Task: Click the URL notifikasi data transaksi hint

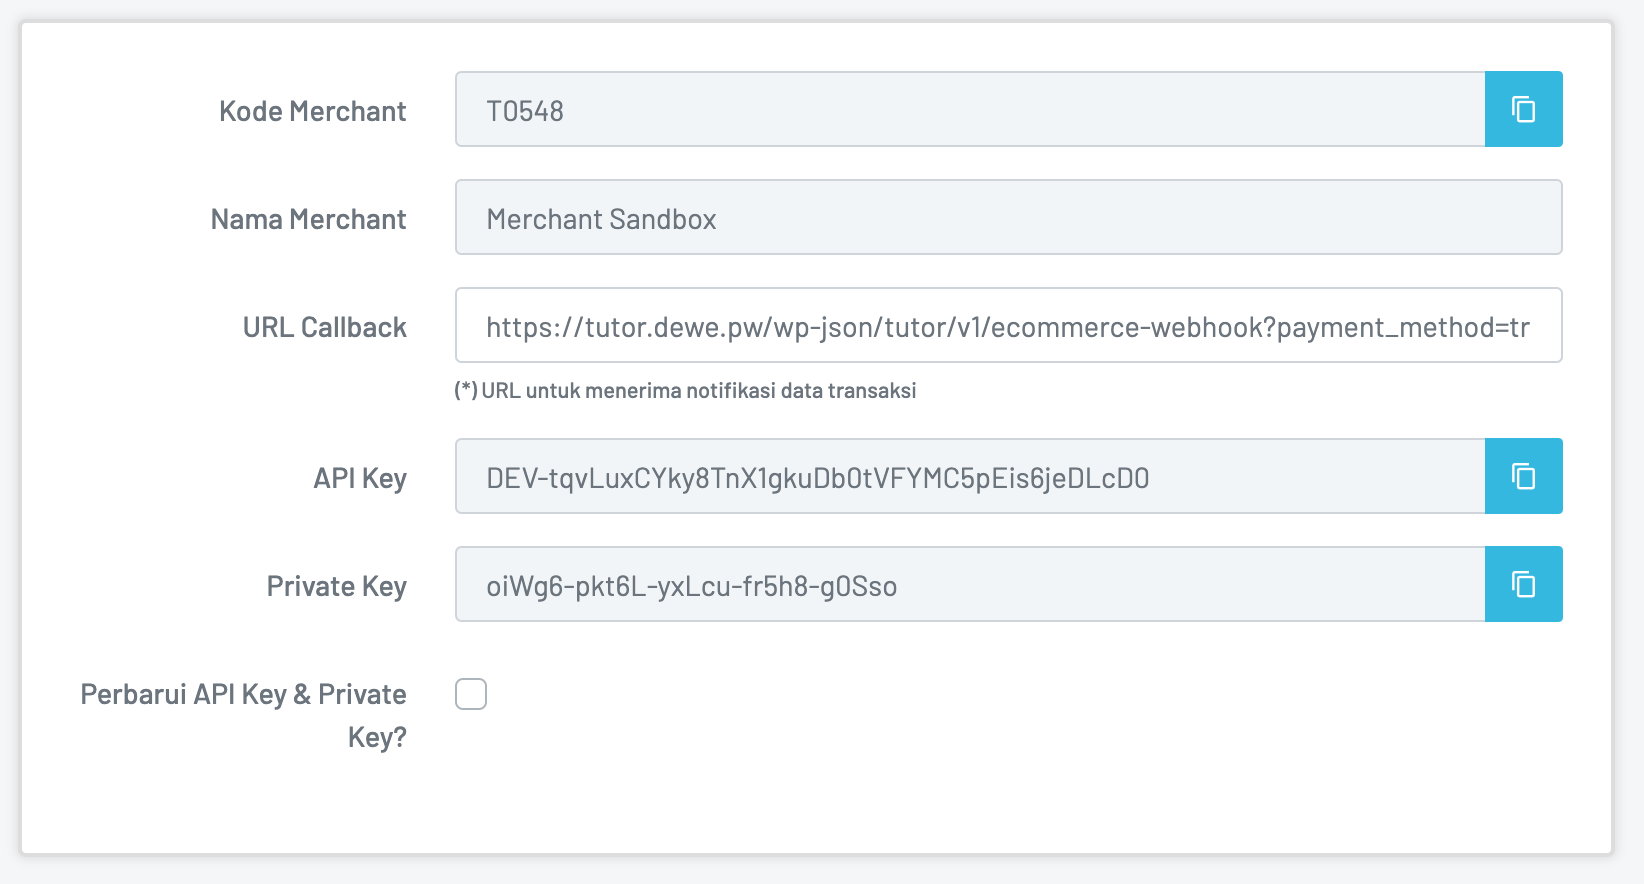Action: (x=698, y=391)
